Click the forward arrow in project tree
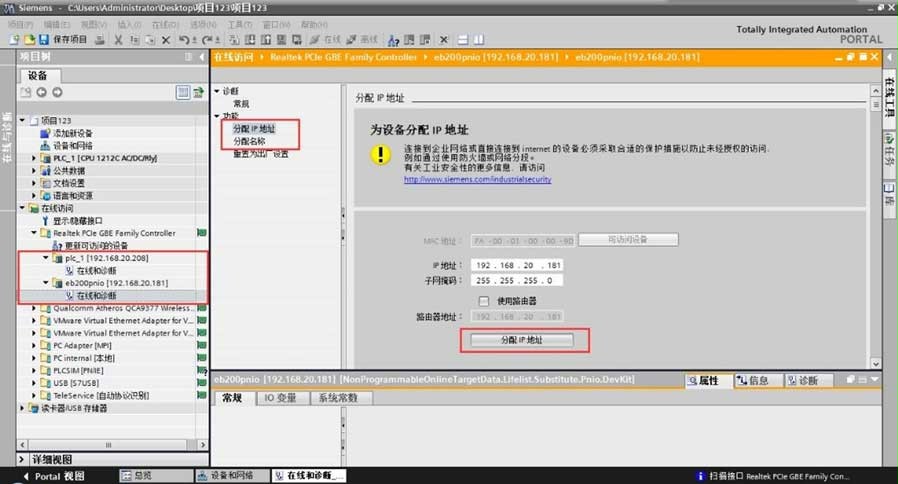Image resolution: width=898 pixels, height=484 pixels. coord(55,92)
